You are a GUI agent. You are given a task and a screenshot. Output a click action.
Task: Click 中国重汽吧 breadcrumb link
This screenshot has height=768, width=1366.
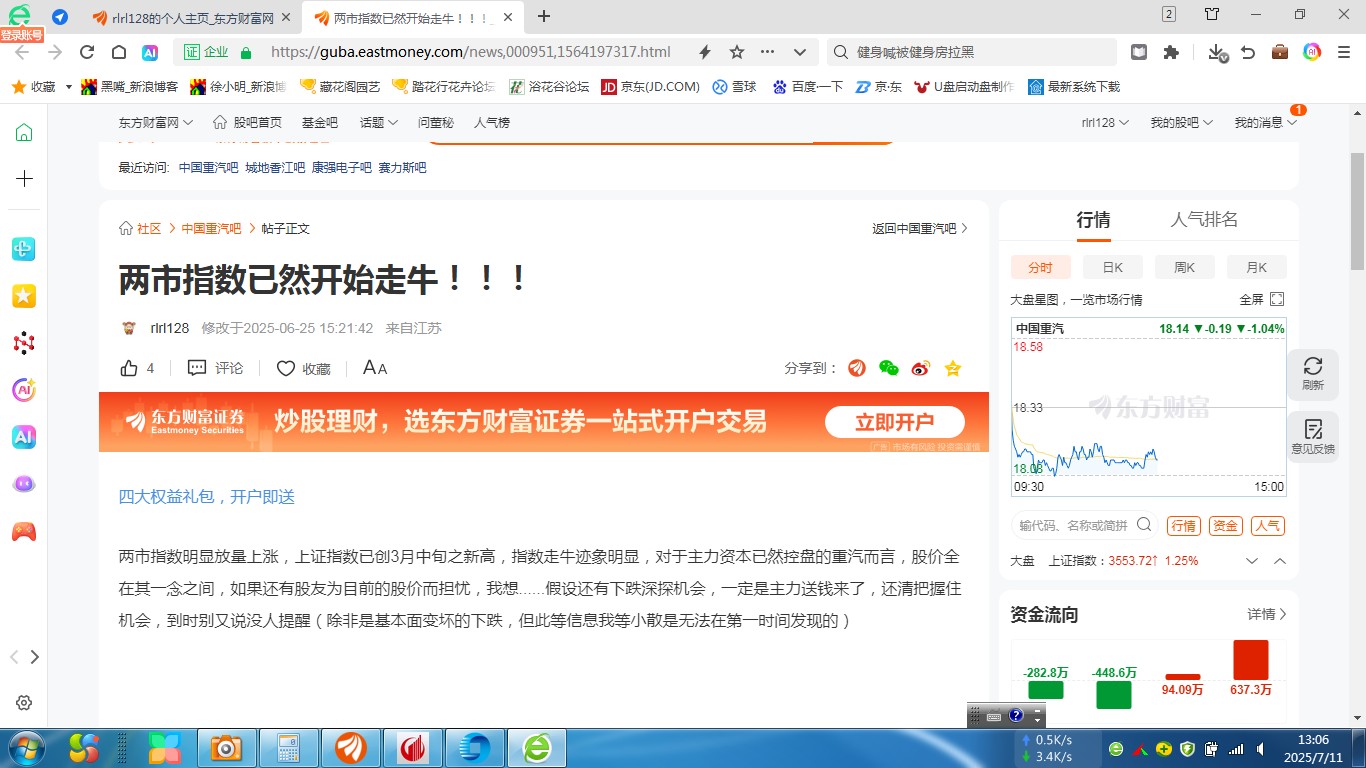point(211,228)
